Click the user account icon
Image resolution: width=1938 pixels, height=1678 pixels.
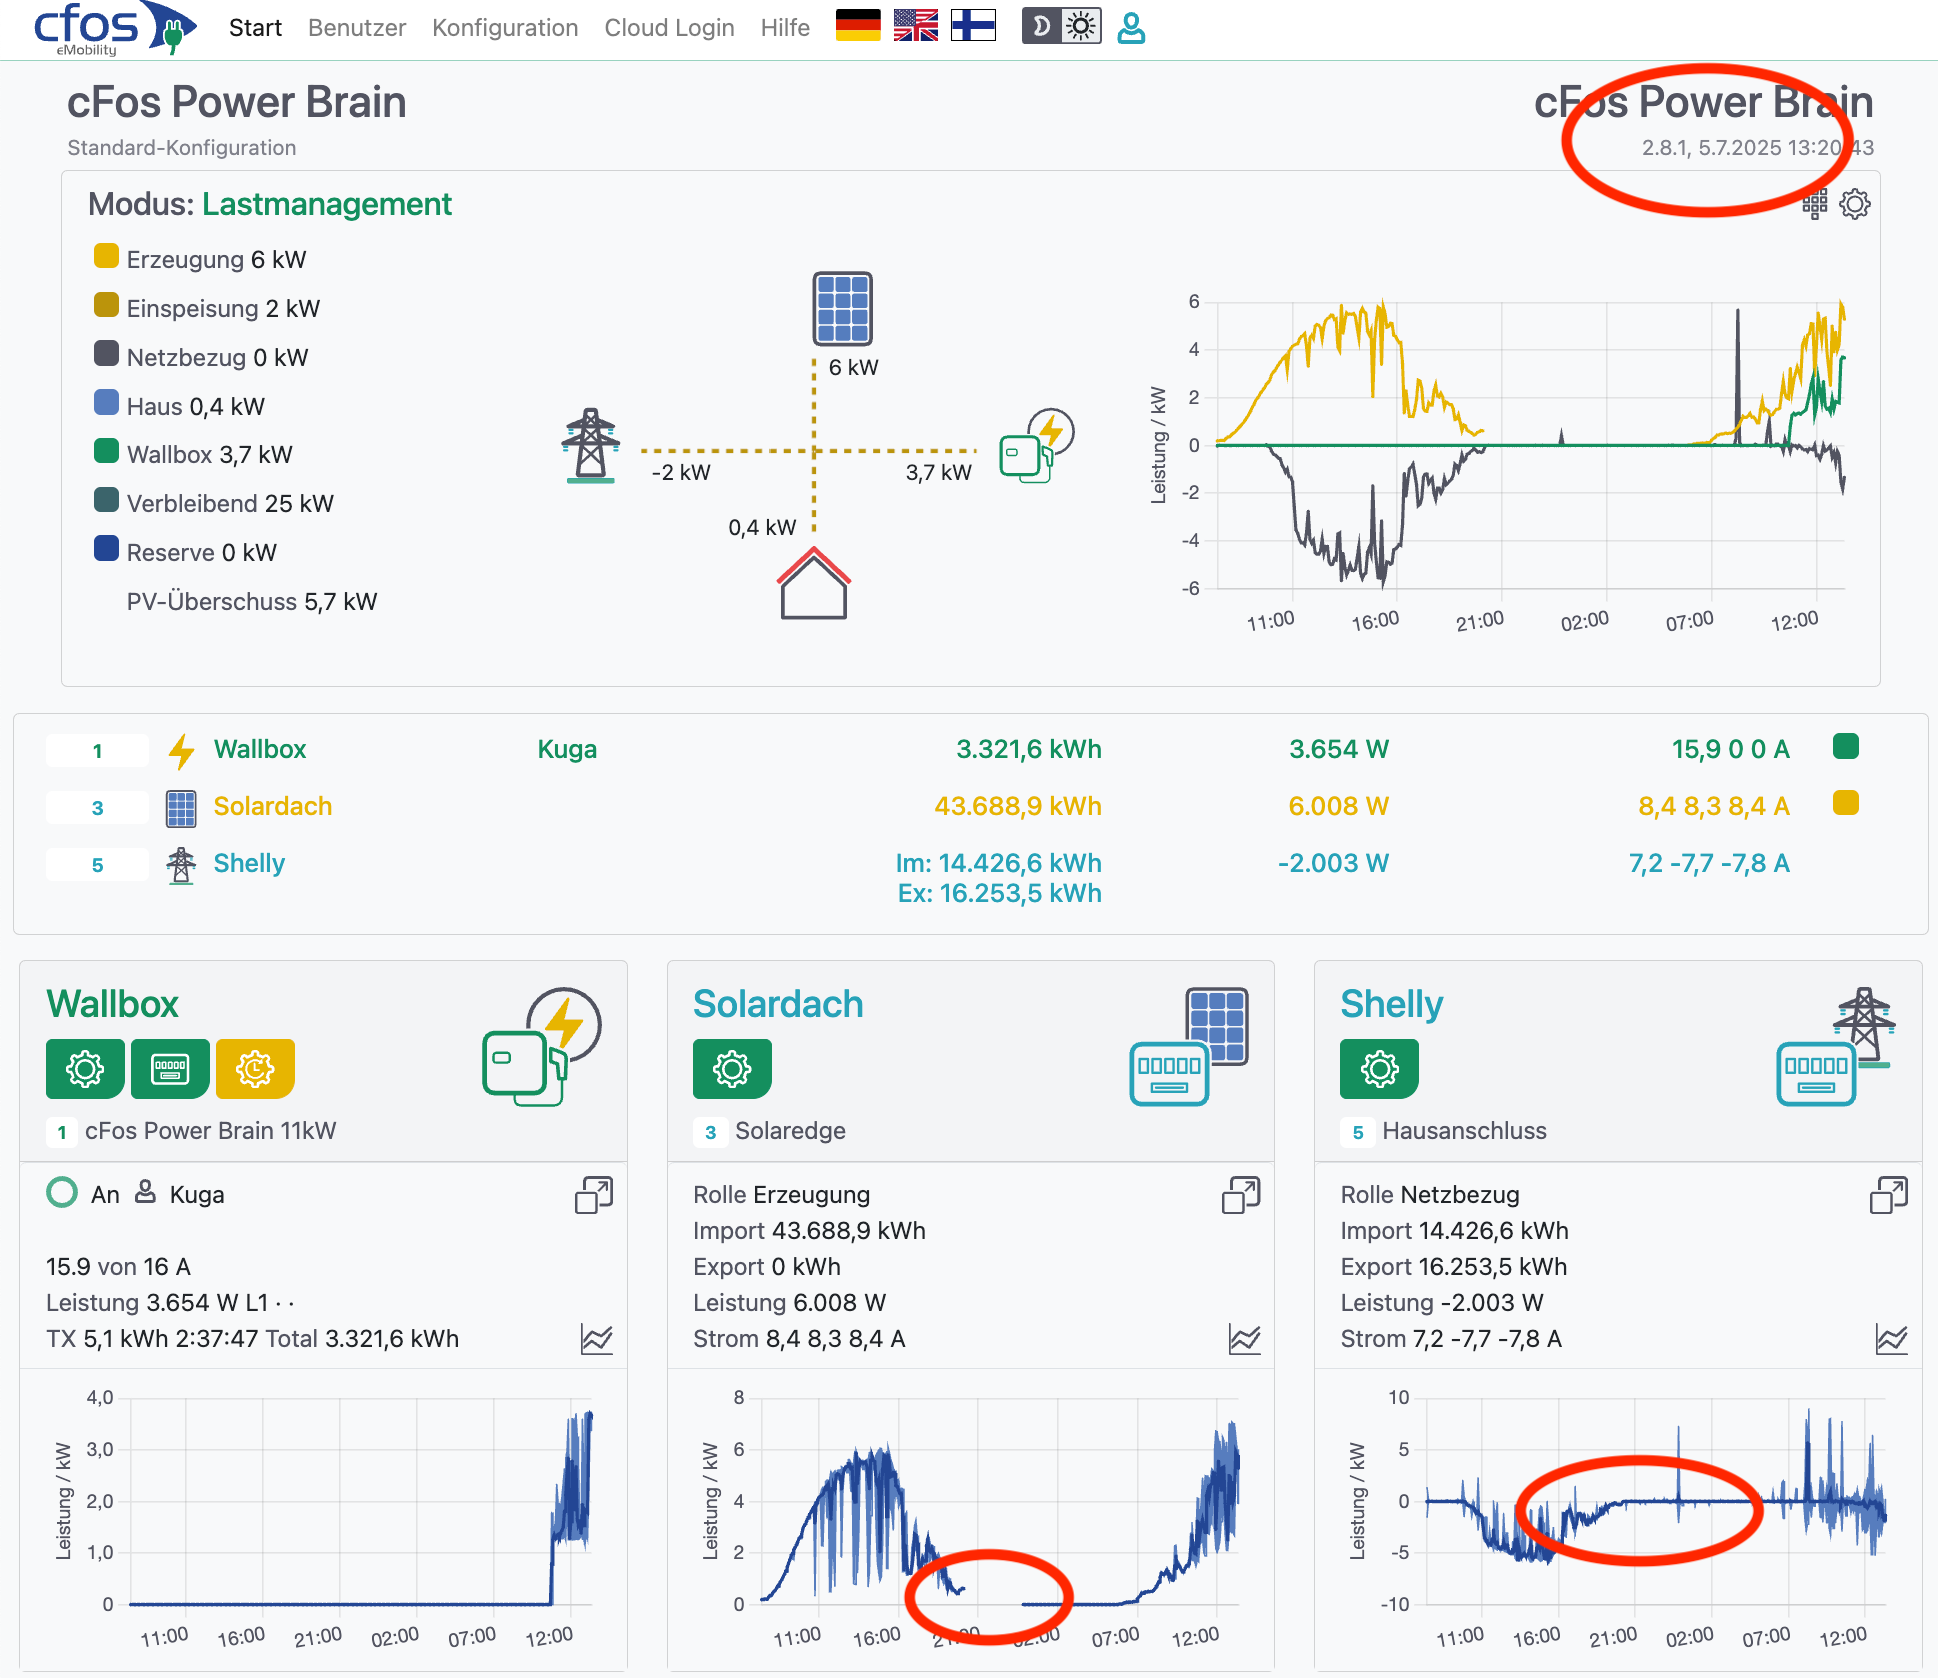pyautogui.click(x=1131, y=28)
